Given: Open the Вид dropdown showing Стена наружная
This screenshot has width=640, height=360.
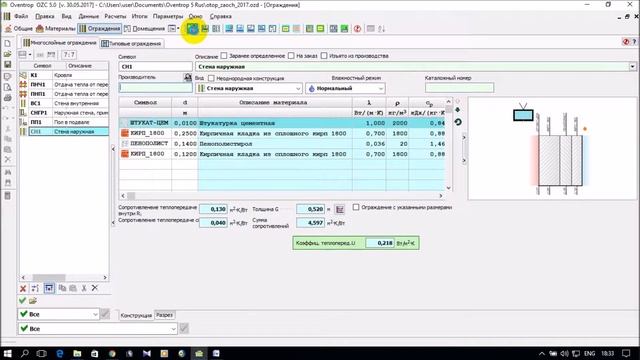Looking at the screenshot, I should tap(249, 88).
